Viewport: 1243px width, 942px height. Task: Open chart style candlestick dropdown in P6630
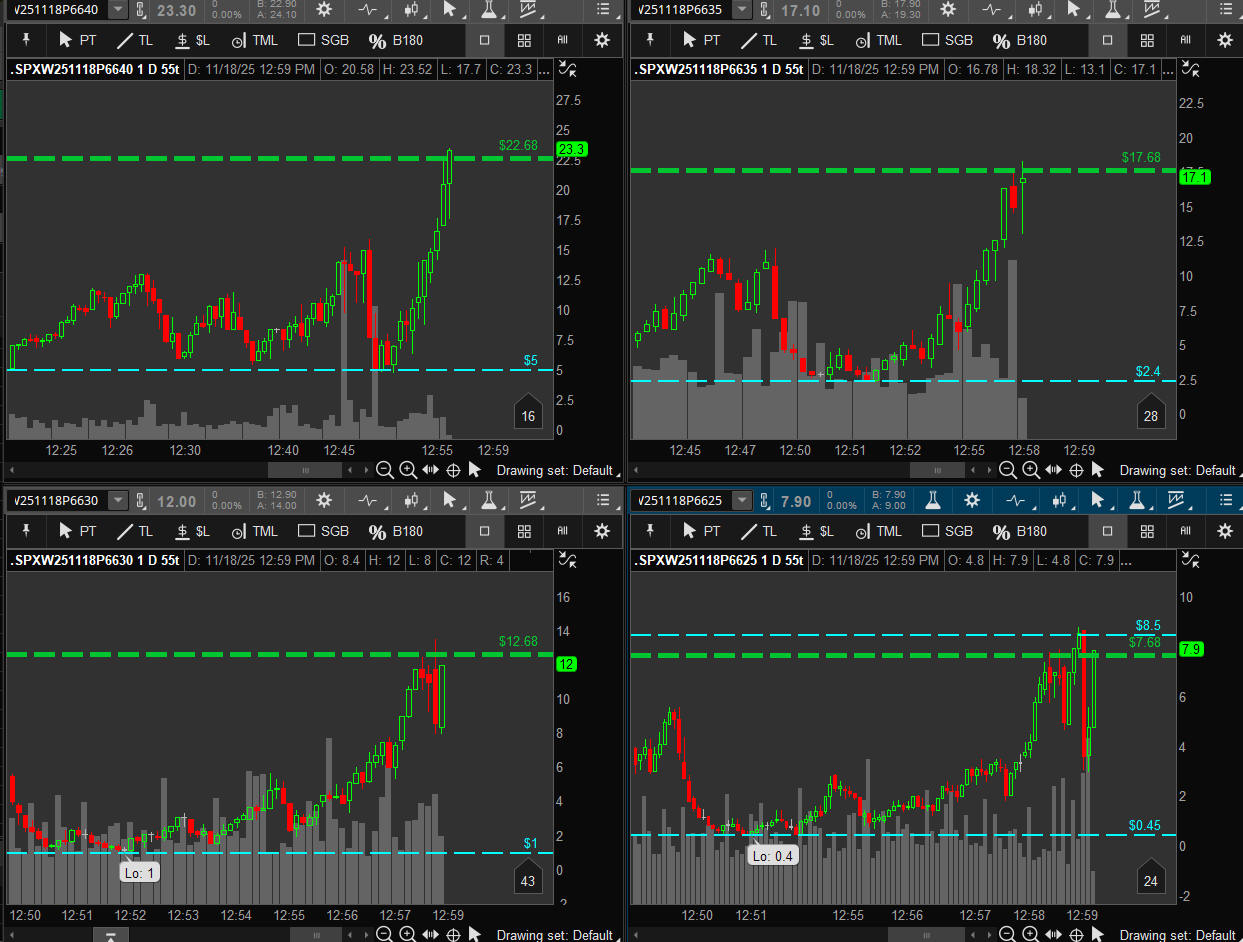pos(411,500)
